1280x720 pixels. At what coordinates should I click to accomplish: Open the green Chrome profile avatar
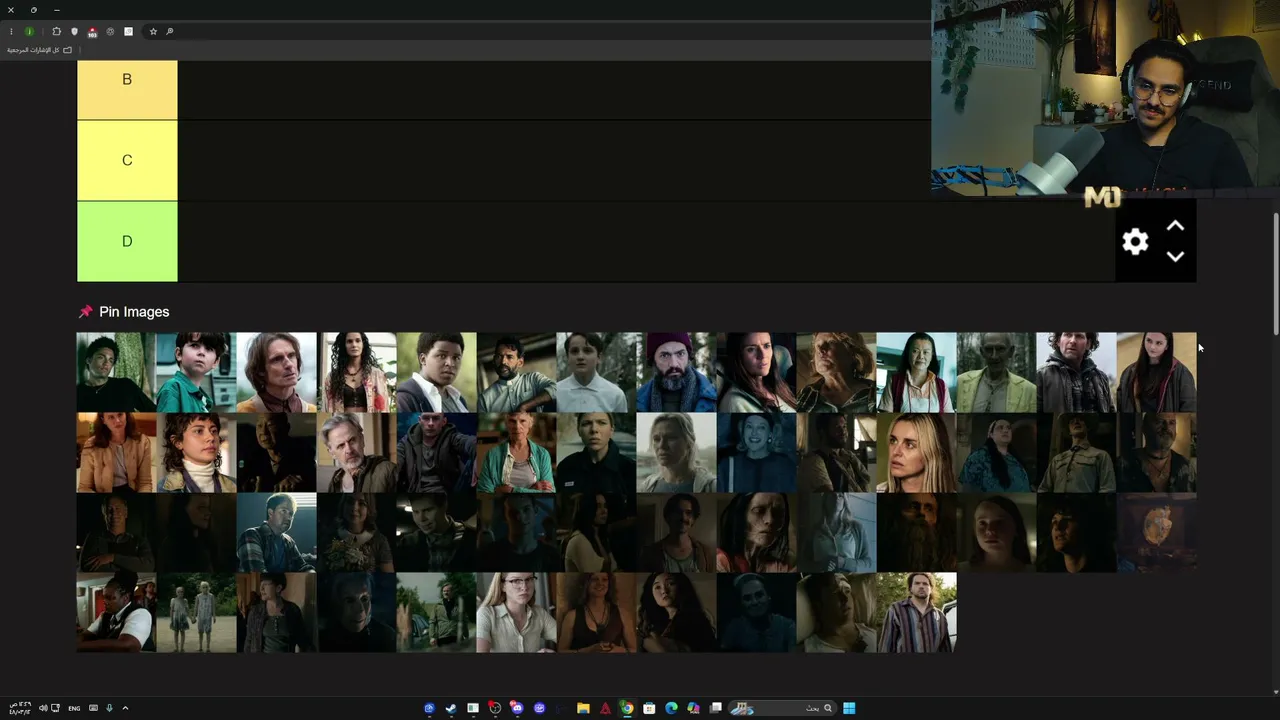[x=29, y=32]
